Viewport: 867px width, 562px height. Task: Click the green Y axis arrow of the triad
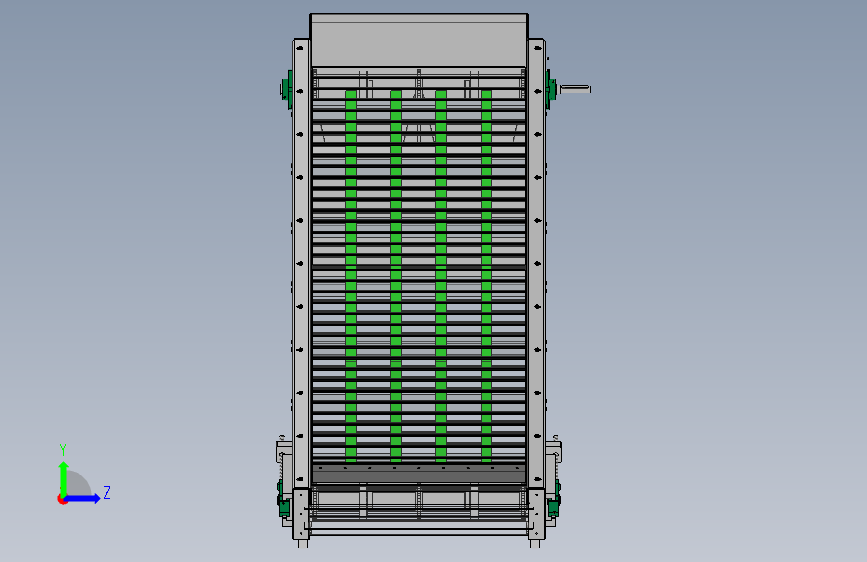pyautogui.click(x=64, y=479)
